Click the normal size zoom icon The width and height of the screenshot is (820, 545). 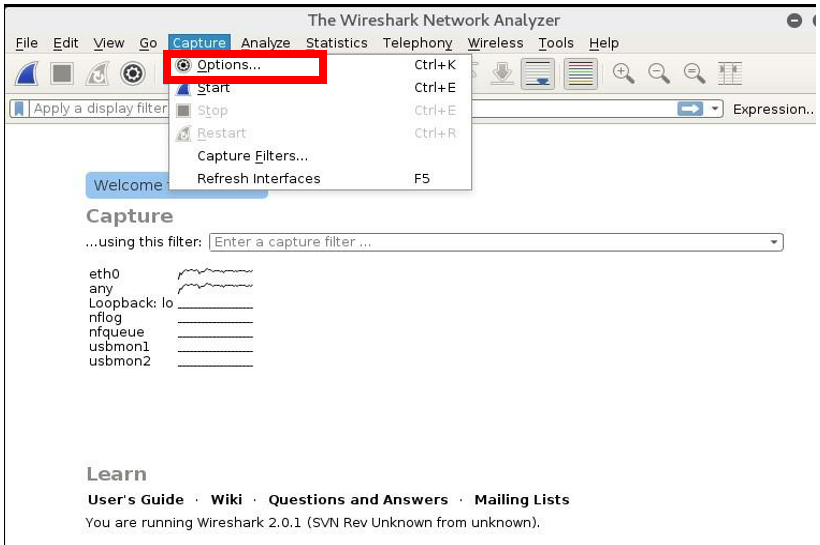click(x=694, y=74)
